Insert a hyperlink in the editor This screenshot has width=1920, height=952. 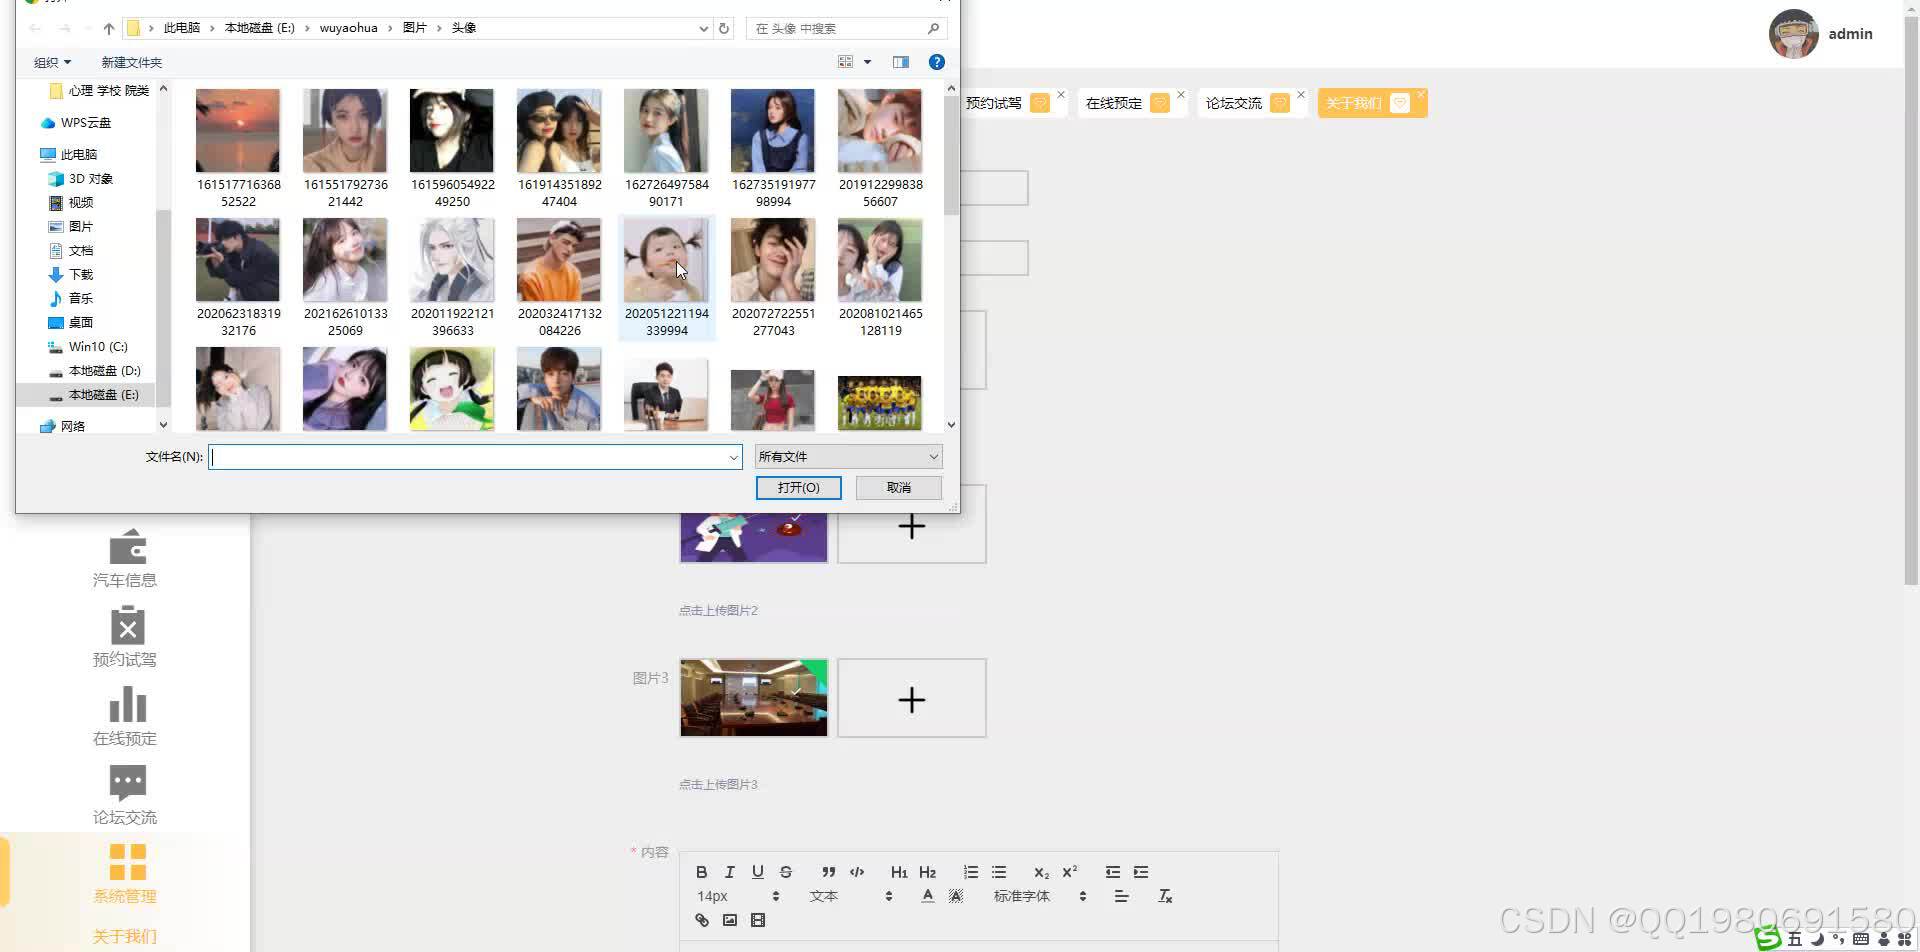701,920
